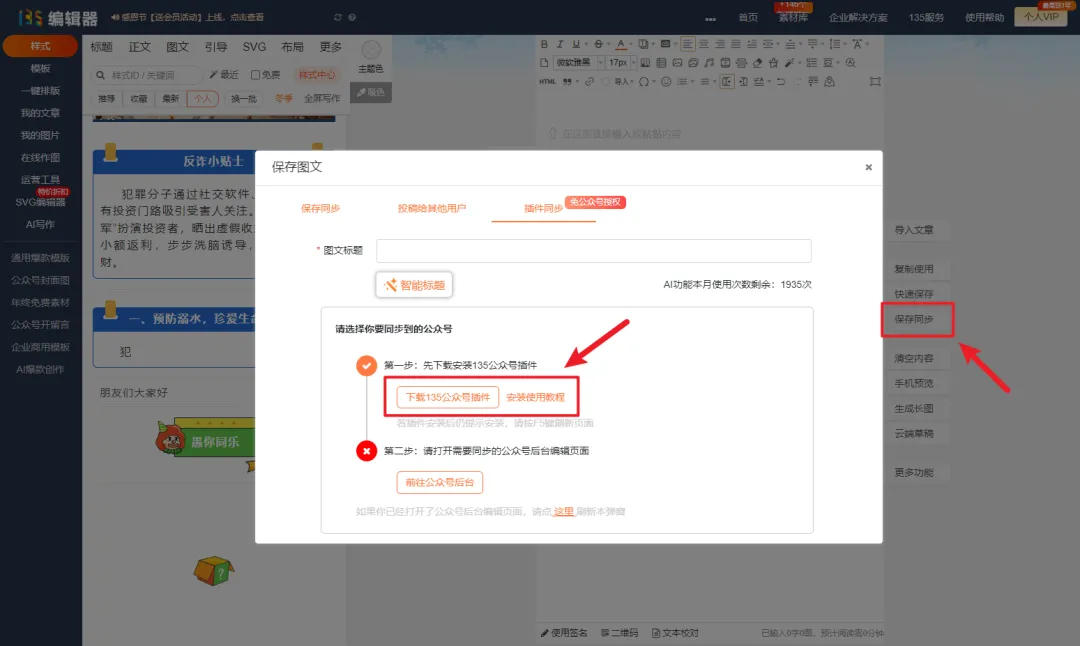Click the 主题色 theme color circle
The width and height of the screenshot is (1080, 646).
pos(371,50)
